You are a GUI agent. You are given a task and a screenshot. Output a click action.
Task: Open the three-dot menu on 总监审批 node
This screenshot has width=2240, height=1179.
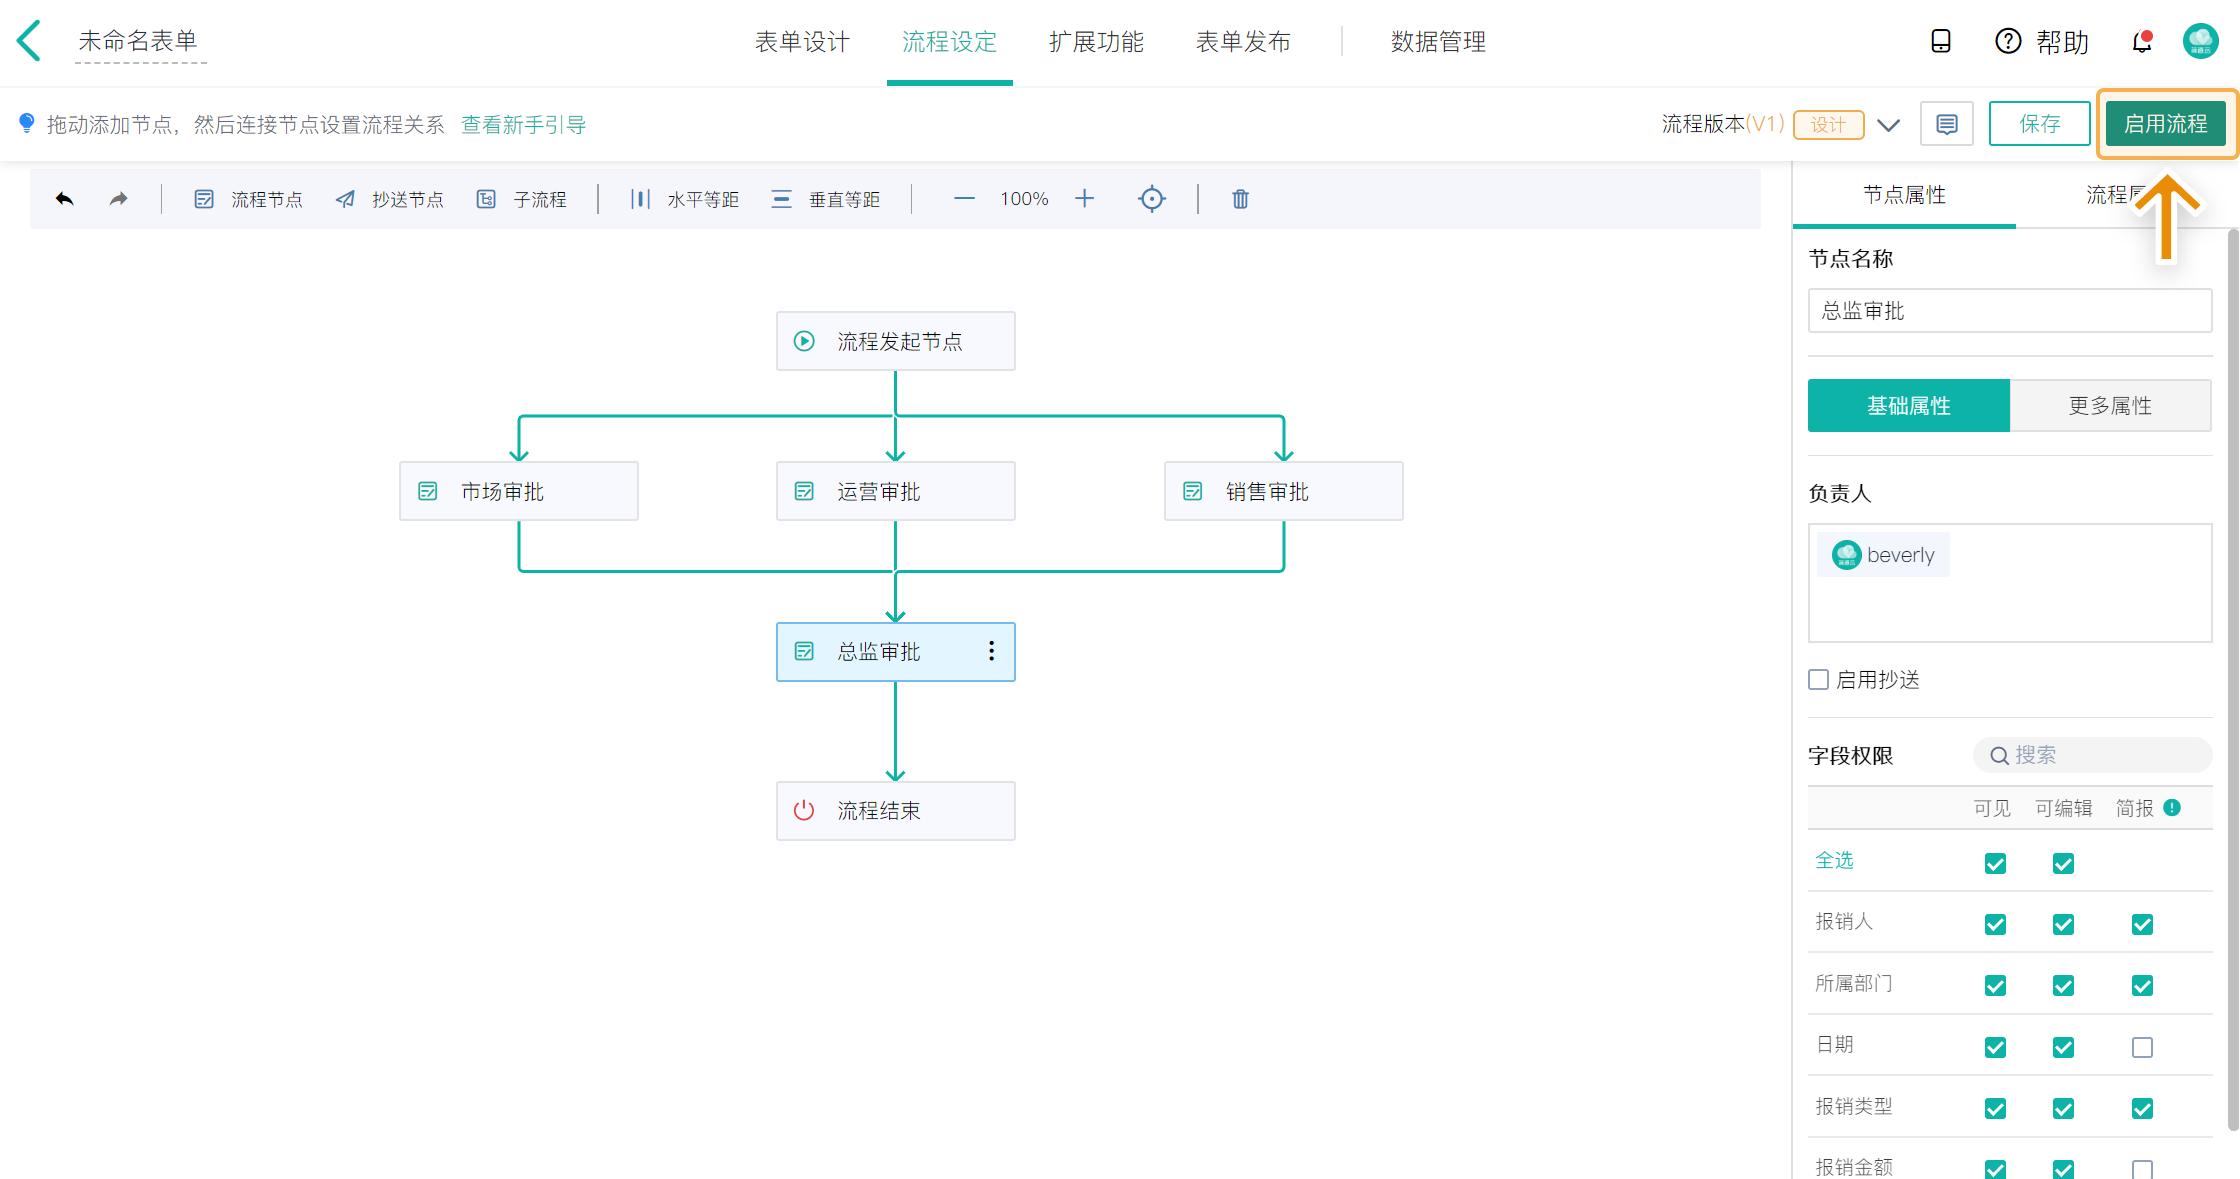[x=991, y=651]
